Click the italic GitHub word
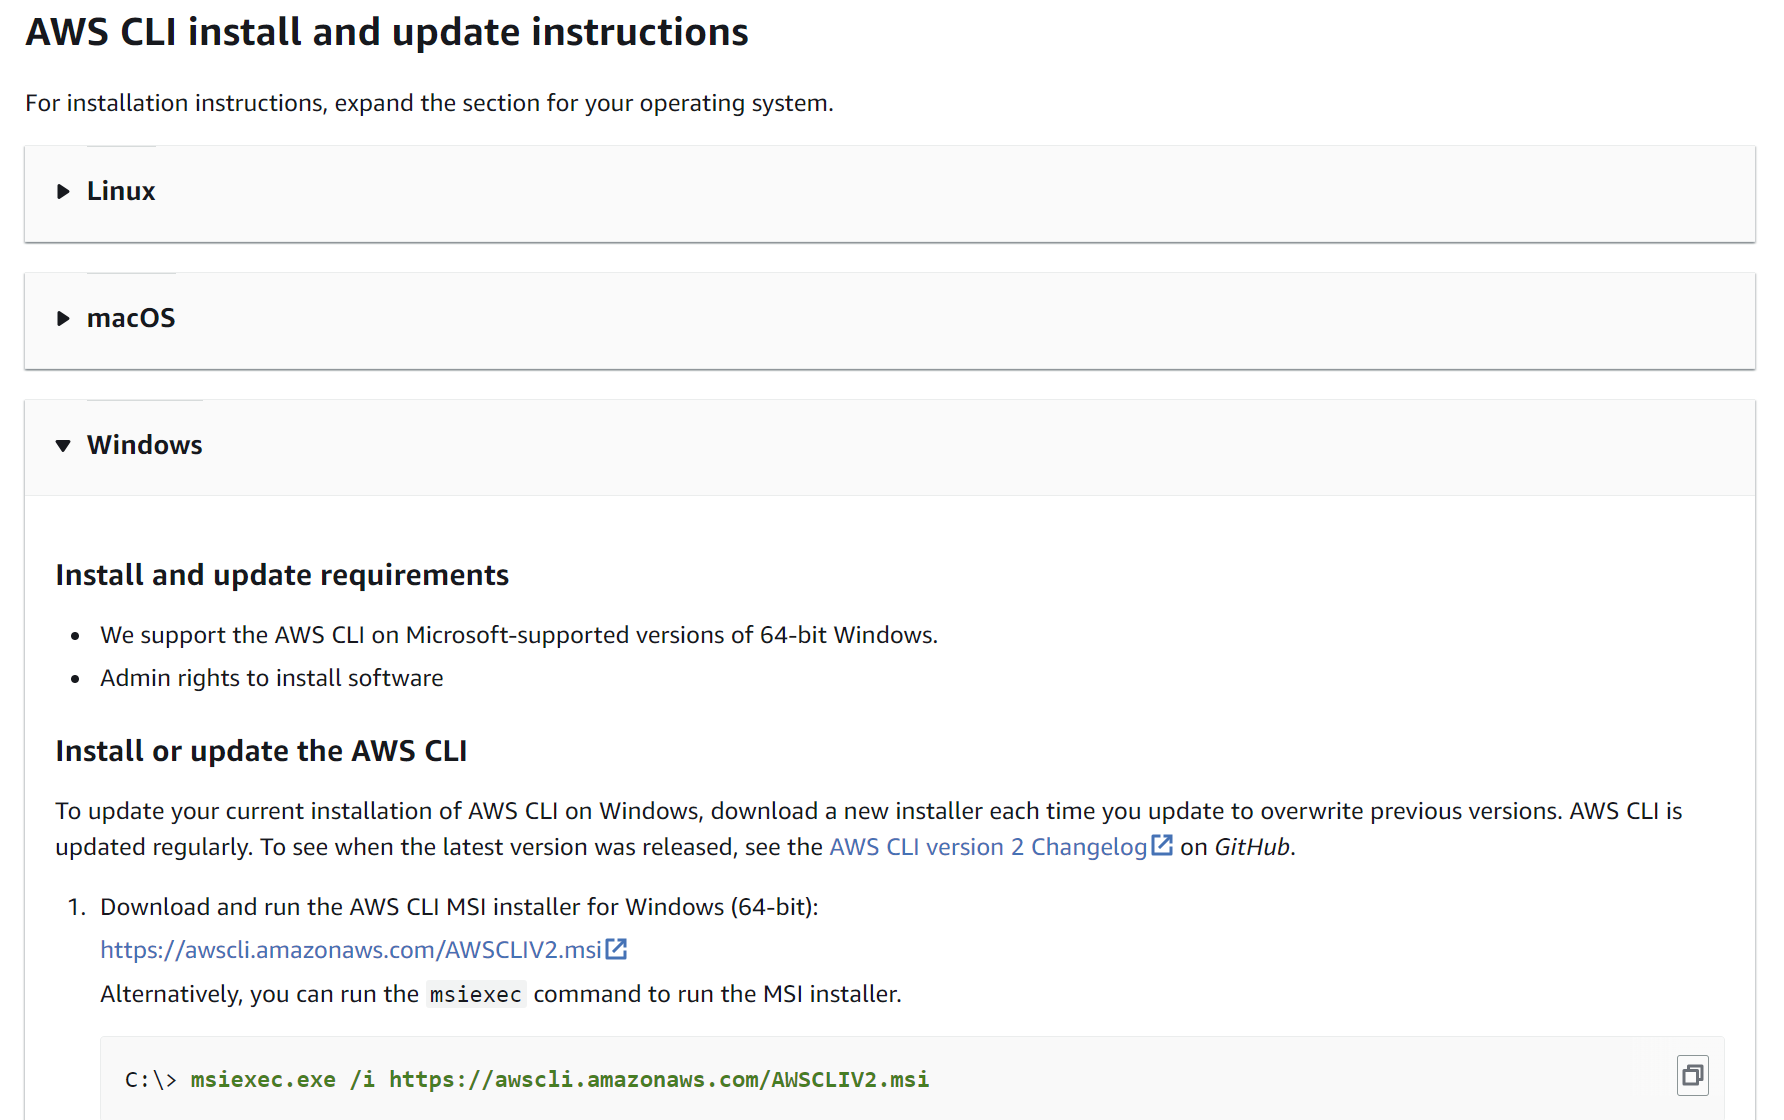This screenshot has width=1784, height=1120. (1252, 847)
